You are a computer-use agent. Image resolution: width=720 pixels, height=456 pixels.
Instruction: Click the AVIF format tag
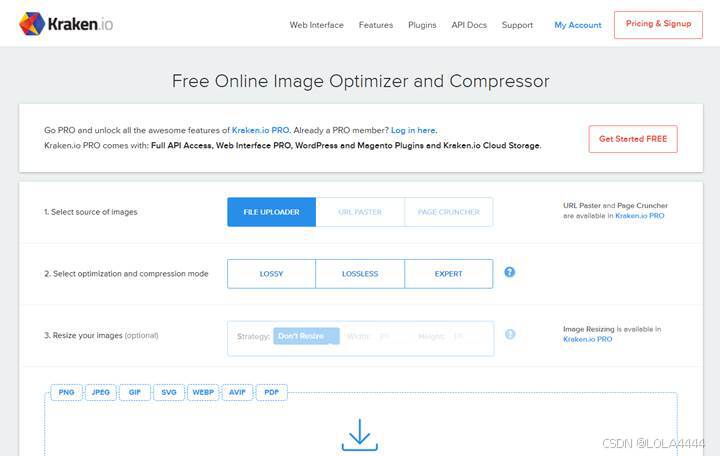pyautogui.click(x=237, y=393)
